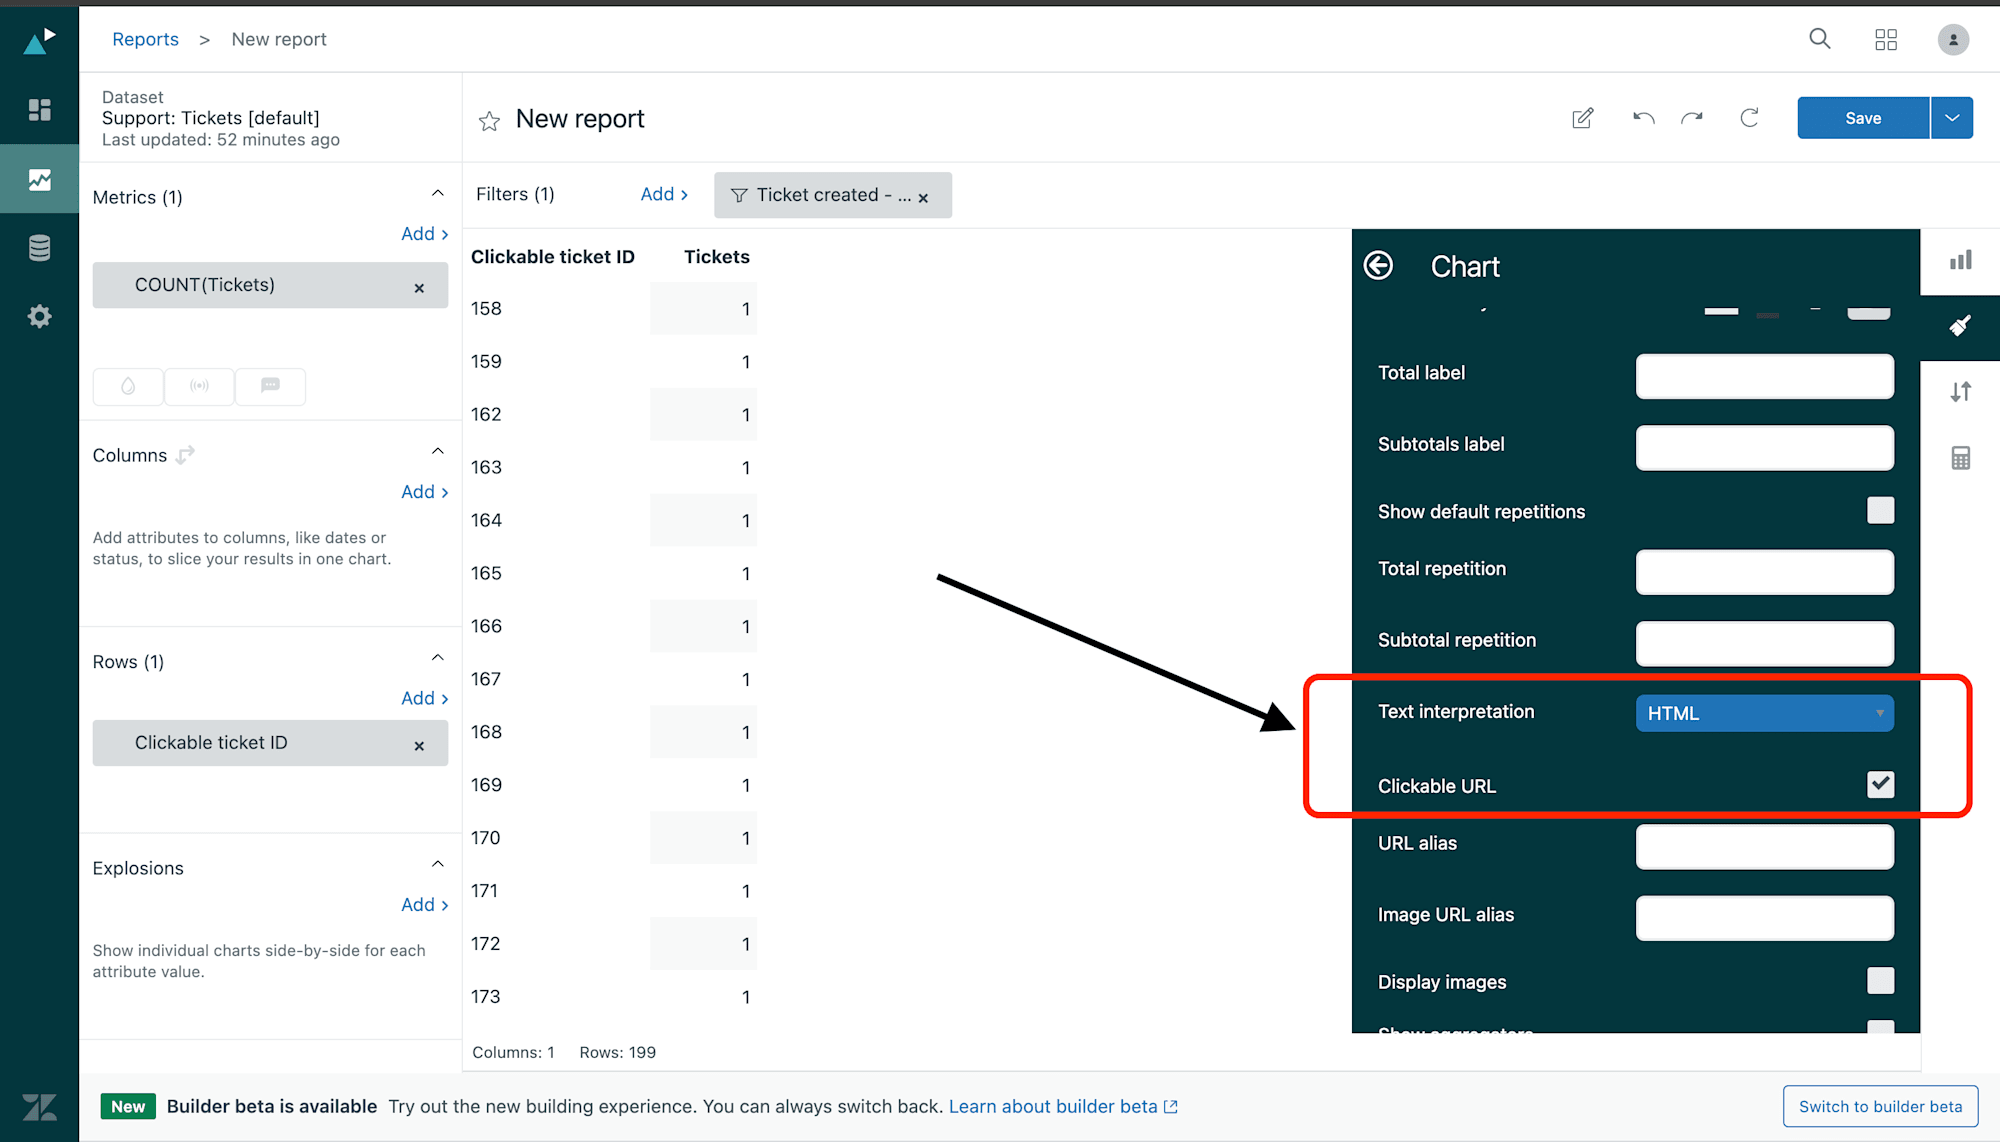The height and width of the screenshot is (1142, 2000).
Task: Click the edit/pencil icon top bar
Action: tap(1584, 118)
